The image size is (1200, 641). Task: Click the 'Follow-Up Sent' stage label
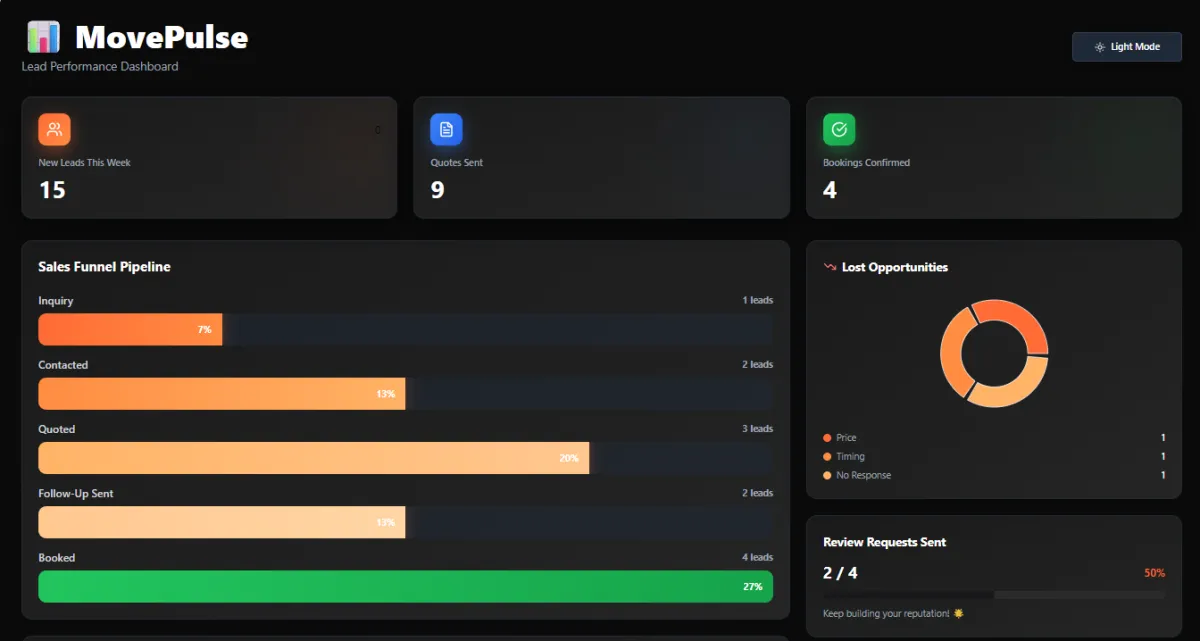click(76, 494)
